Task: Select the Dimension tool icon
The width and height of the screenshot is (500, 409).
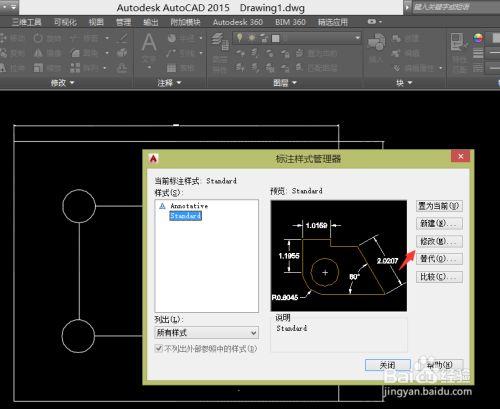Action: pyautogui.click(x=172, y=38)
